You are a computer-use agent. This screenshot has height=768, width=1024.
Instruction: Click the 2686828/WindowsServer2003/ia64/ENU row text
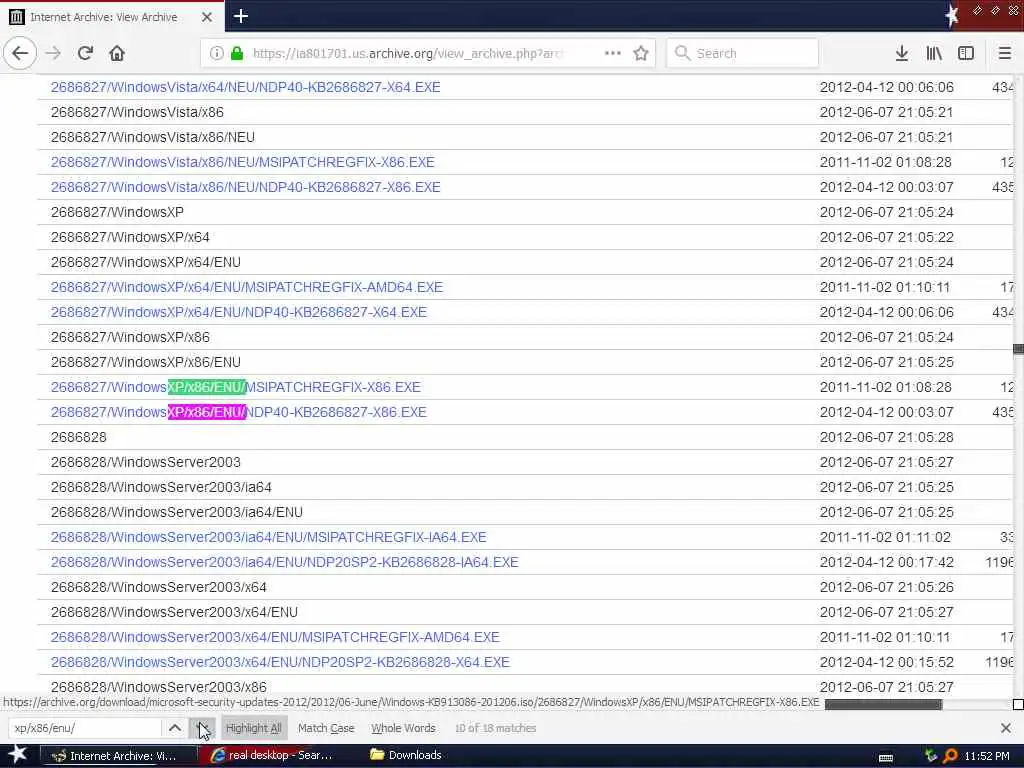pos(177,511)
